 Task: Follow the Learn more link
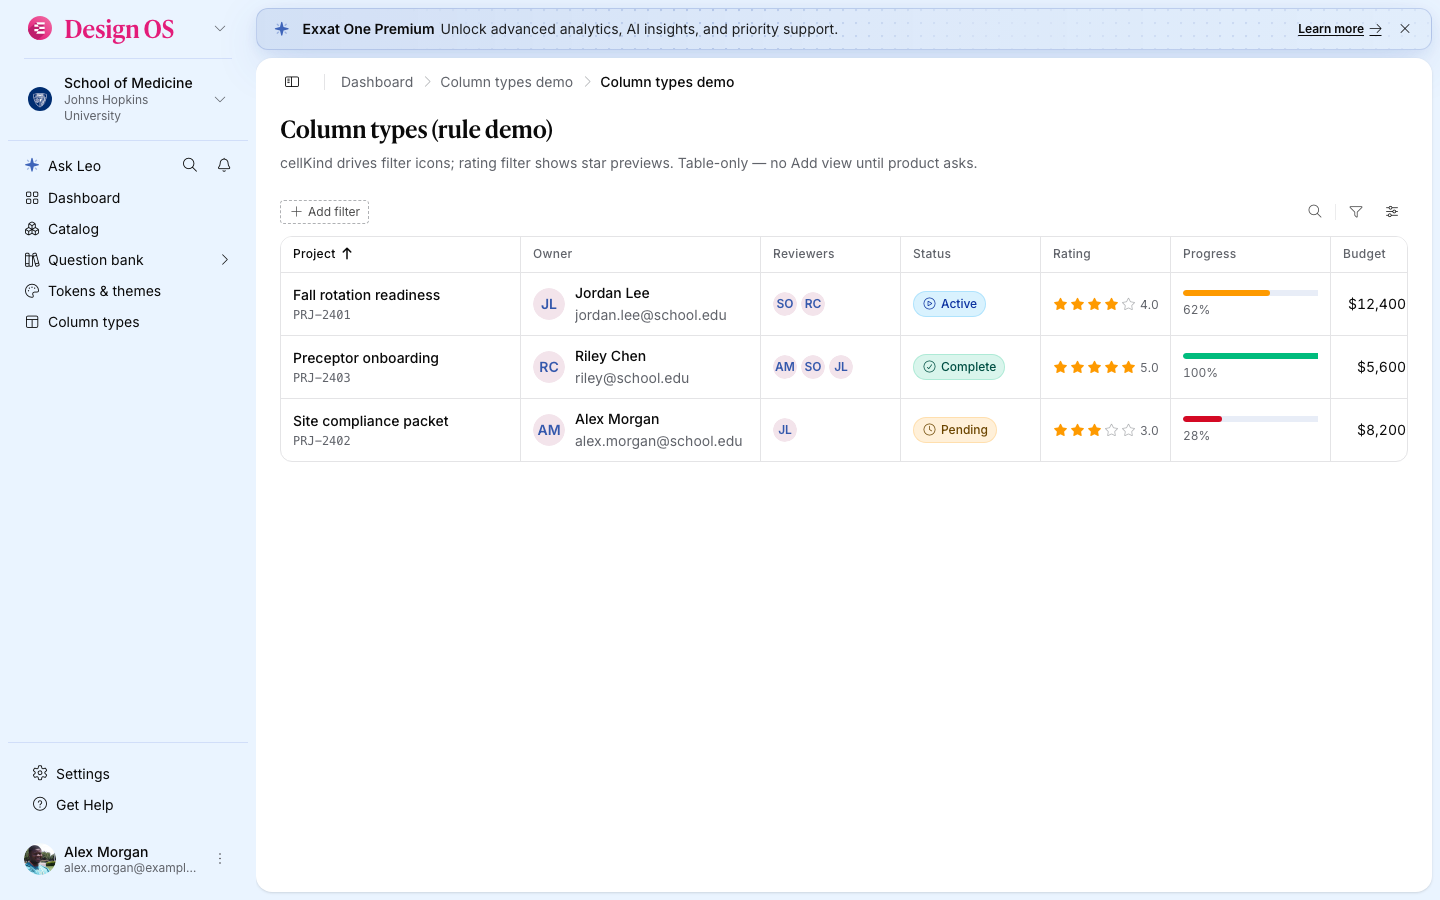pos(1339,29)
